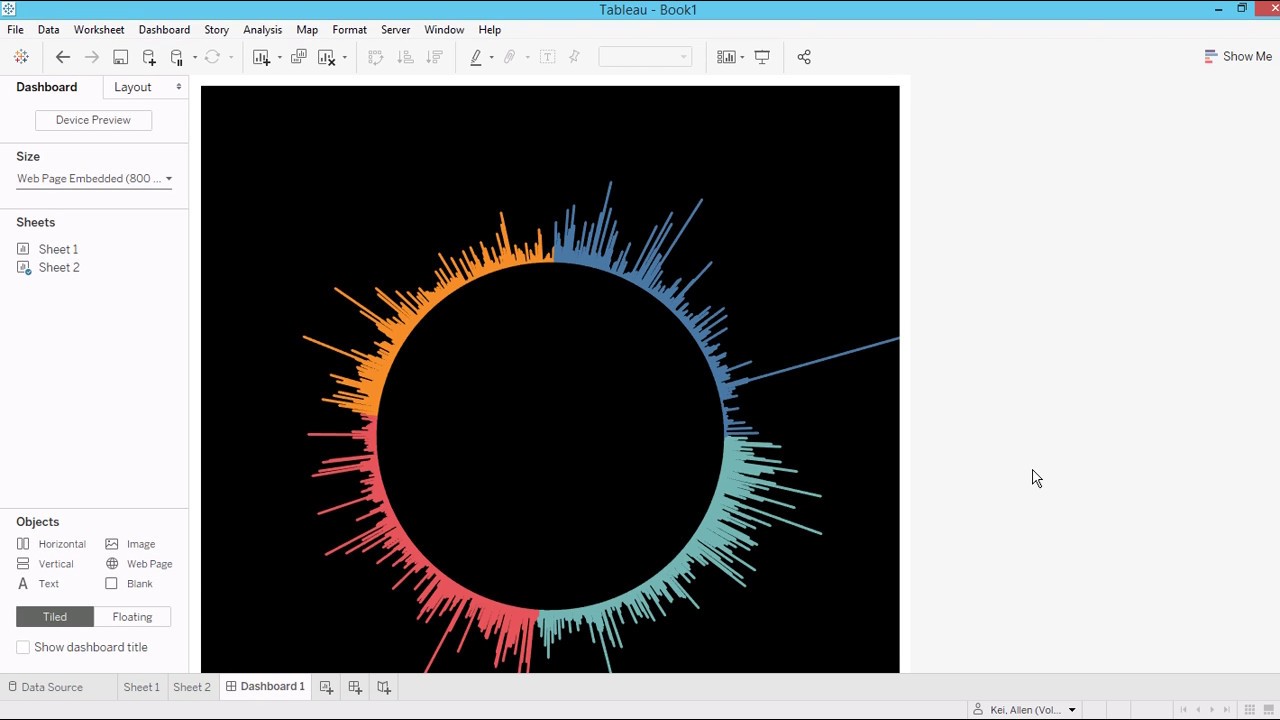Screen dimensions: 1280x720
Task: Add a new dashboard from the bottom tab icon
Action: tap(355, 687)
